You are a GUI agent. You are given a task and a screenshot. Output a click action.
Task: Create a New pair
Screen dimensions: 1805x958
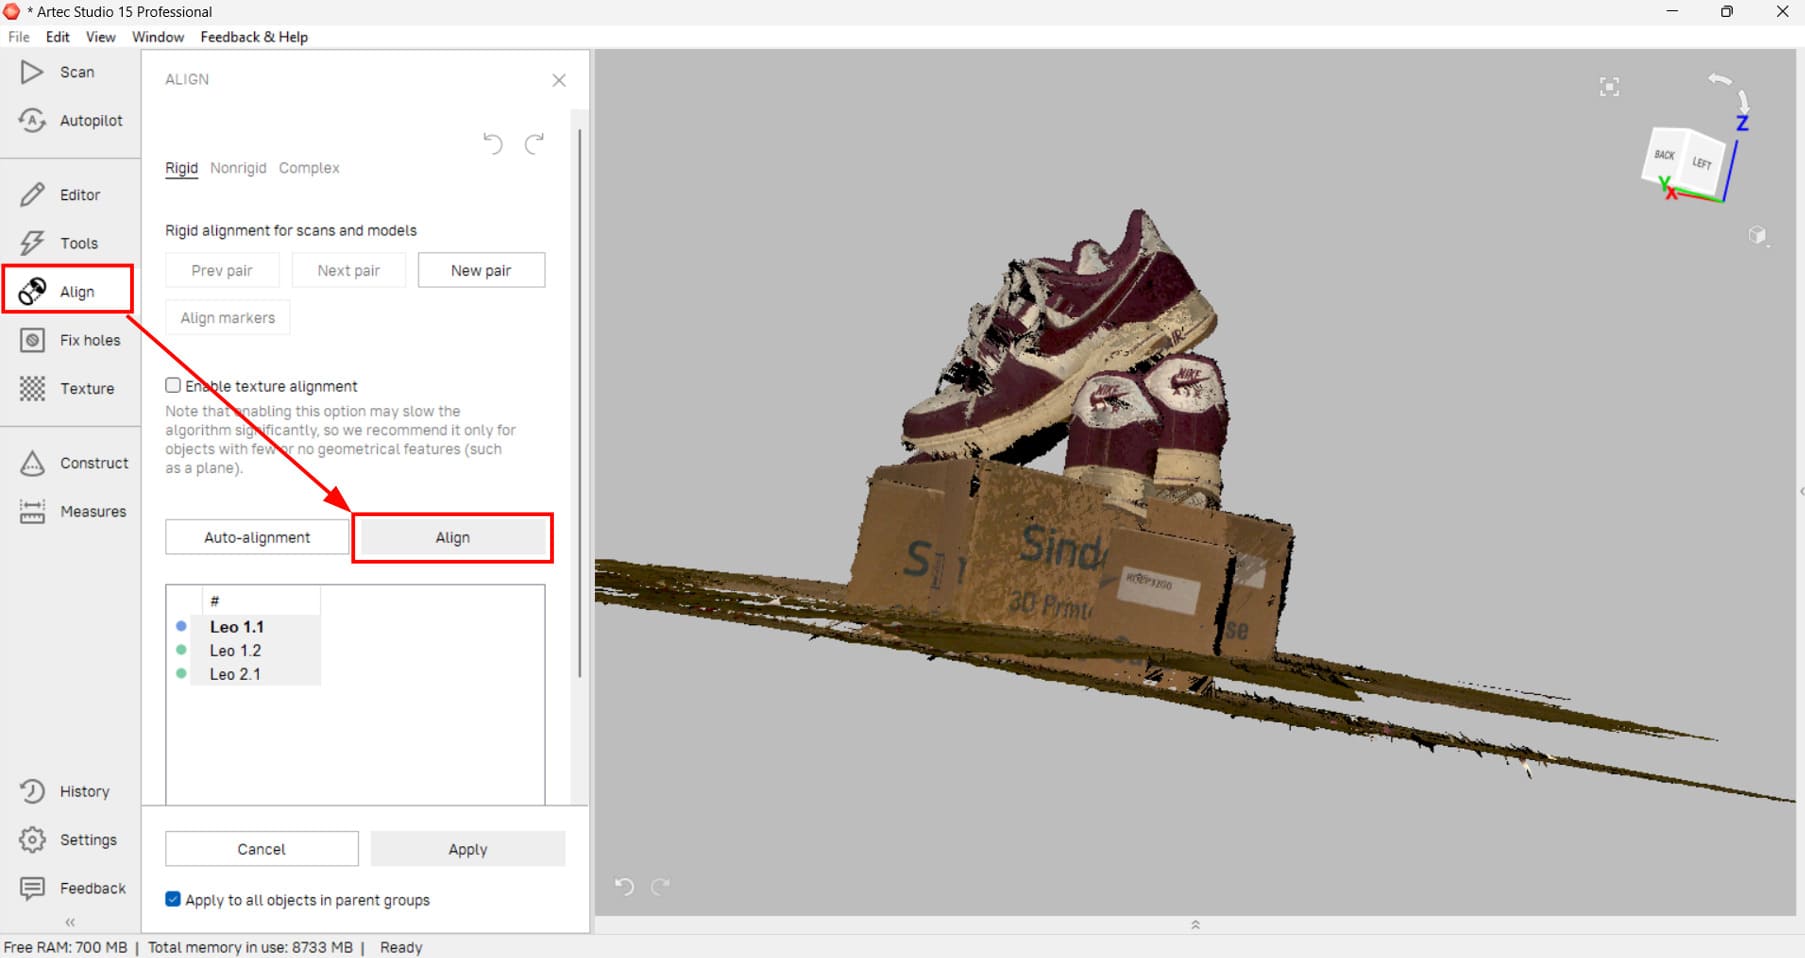(481, 270)
